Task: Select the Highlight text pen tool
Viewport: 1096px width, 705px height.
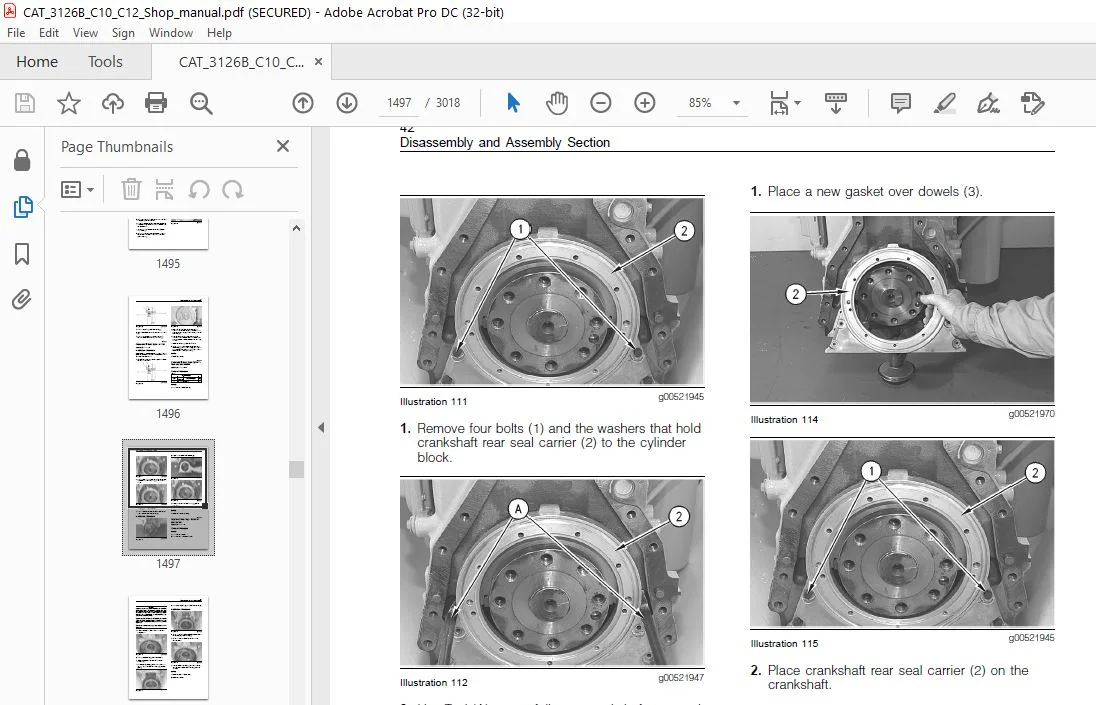Action: 945,103
